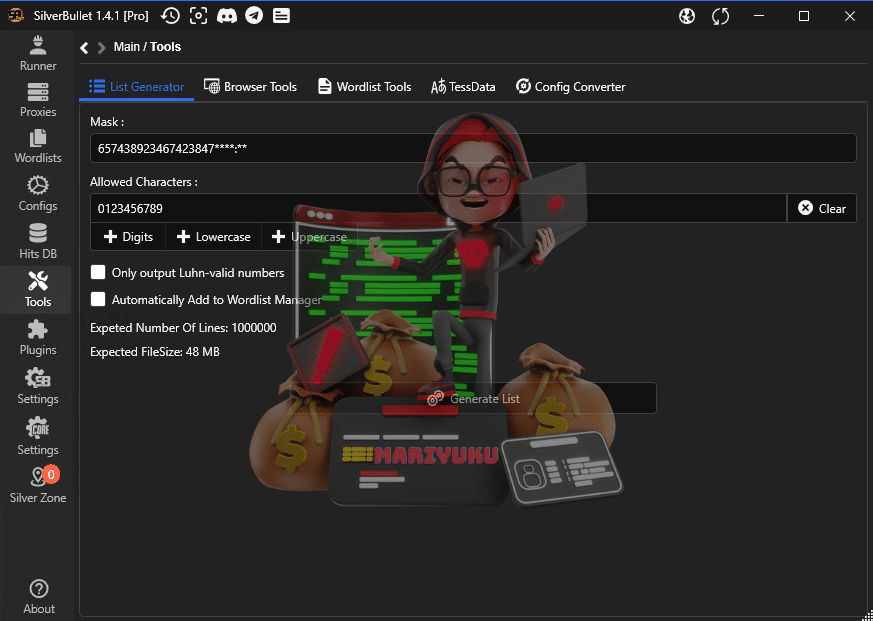Viewport: 873px width, 621px height.
Task: Switch to the Browser Tools tab
Action: pyautogui.click(x=250, y=87)
